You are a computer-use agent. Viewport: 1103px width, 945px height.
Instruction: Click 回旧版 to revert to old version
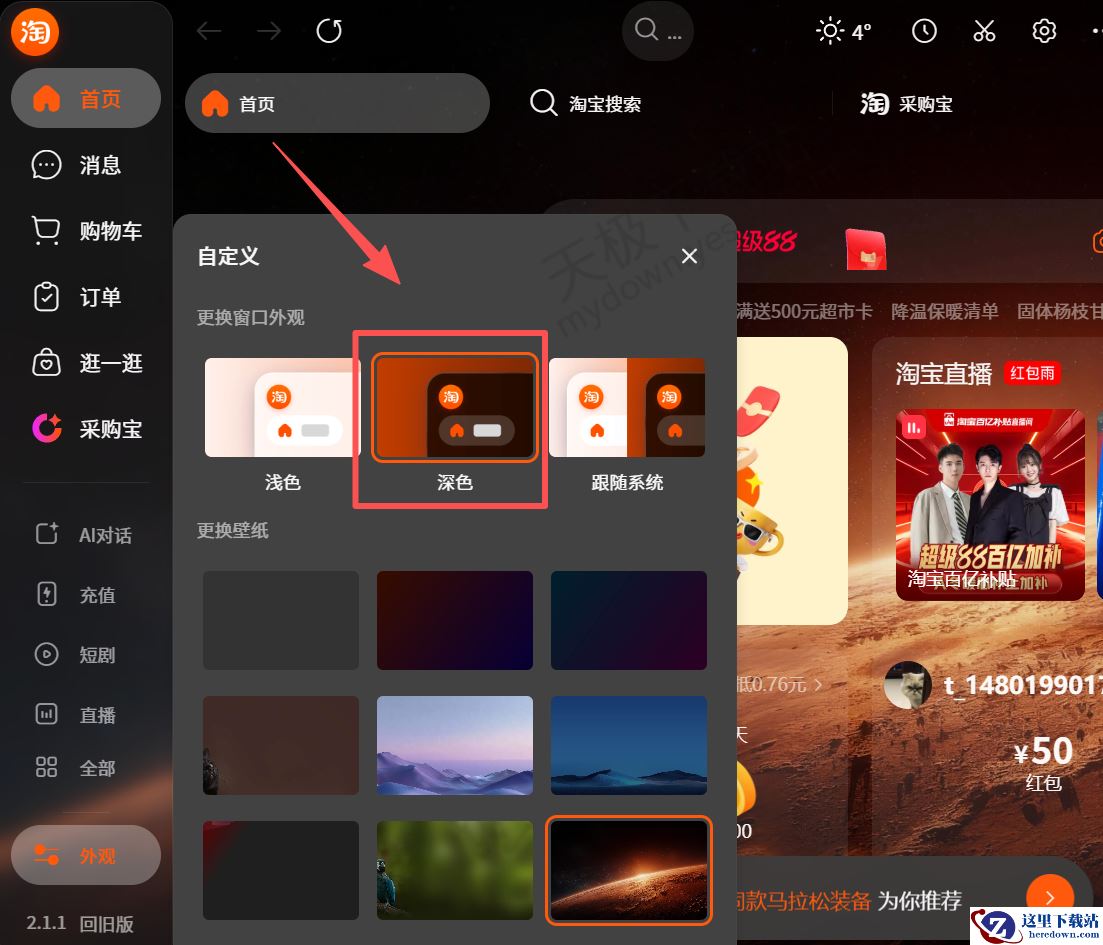coord(108,925)
